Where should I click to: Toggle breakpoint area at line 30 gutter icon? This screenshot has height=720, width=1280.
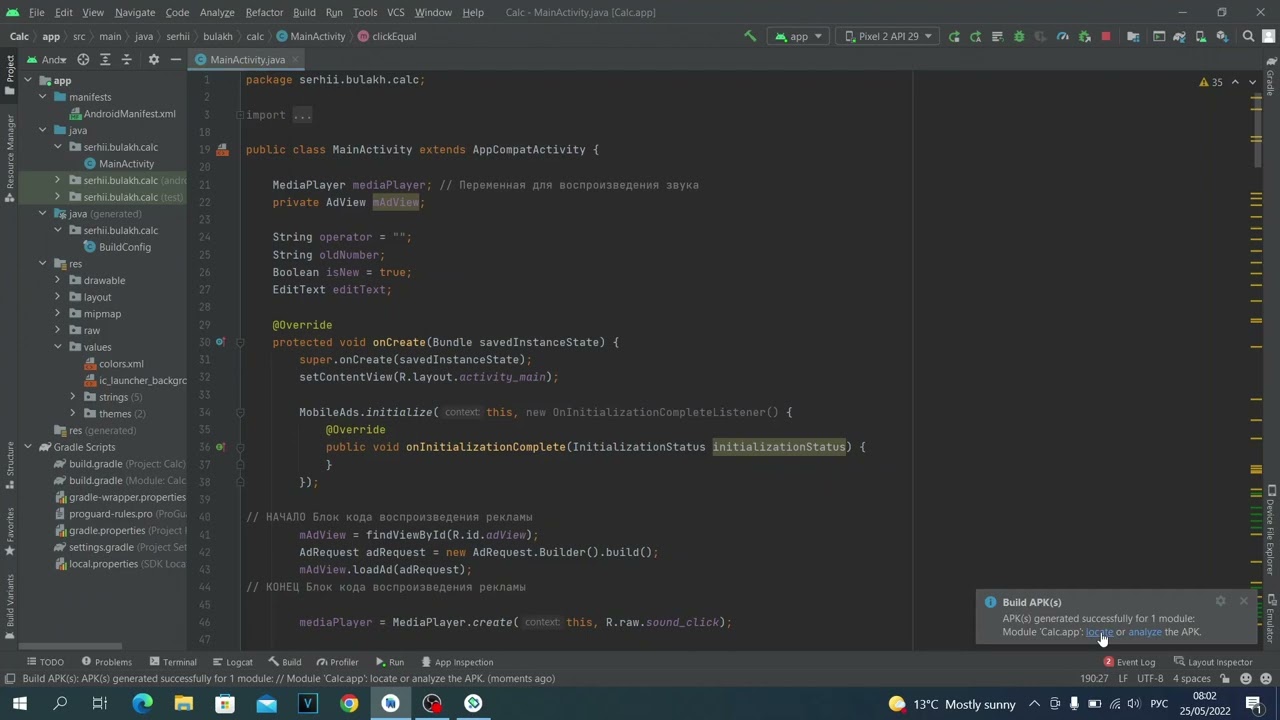tap(221, 342)
